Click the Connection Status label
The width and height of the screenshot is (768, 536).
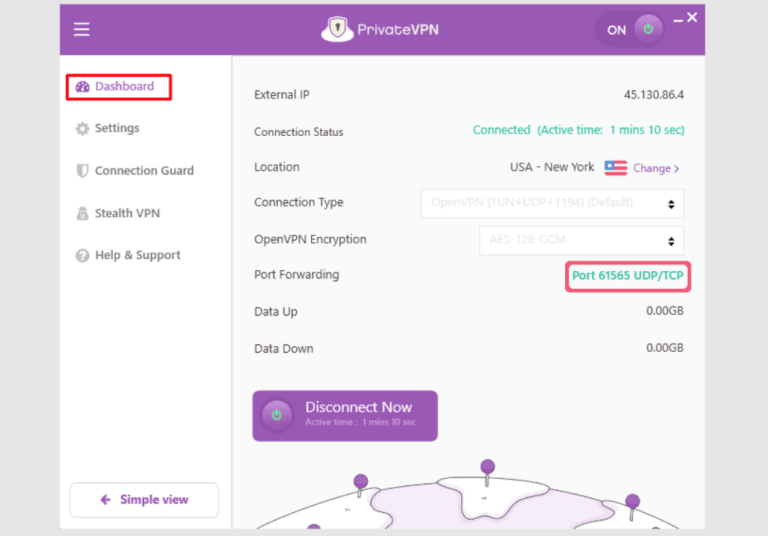coord(298,132)
